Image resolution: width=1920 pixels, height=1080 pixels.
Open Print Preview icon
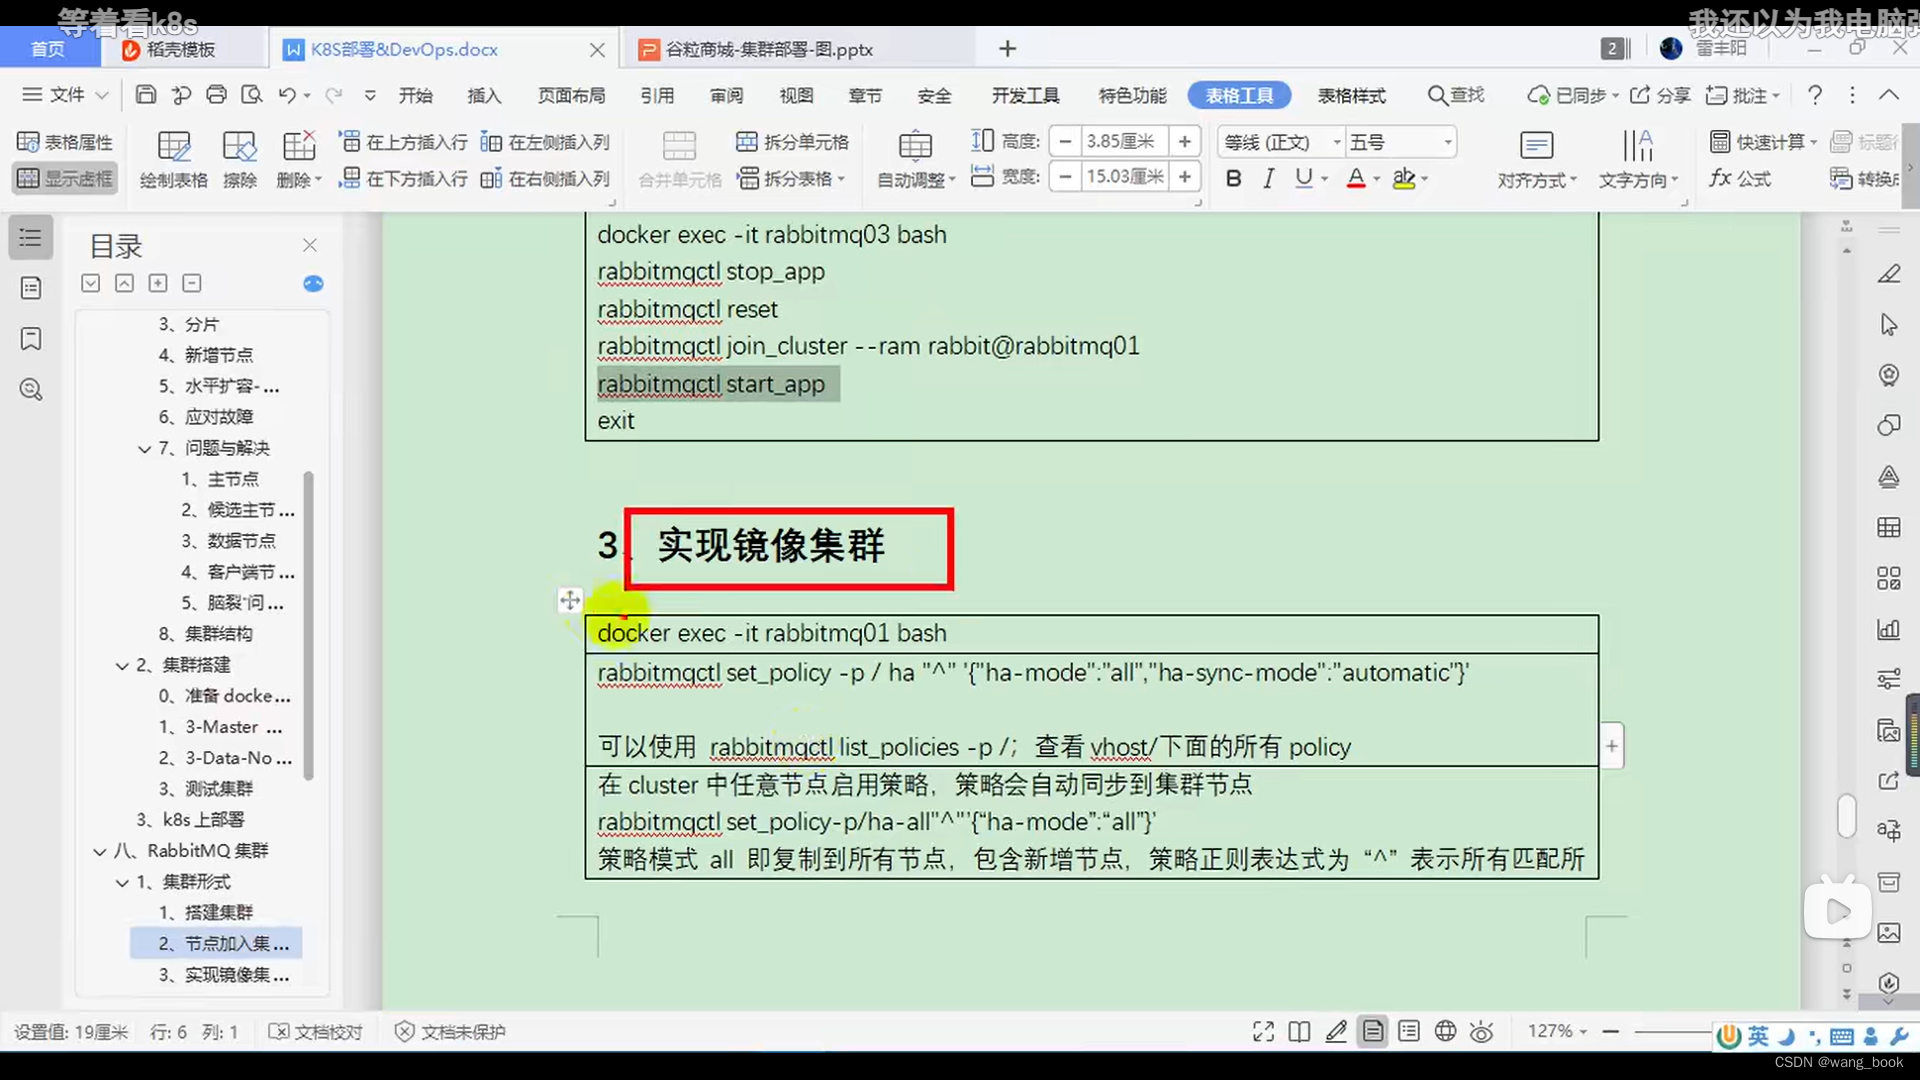tap(252, 95)
